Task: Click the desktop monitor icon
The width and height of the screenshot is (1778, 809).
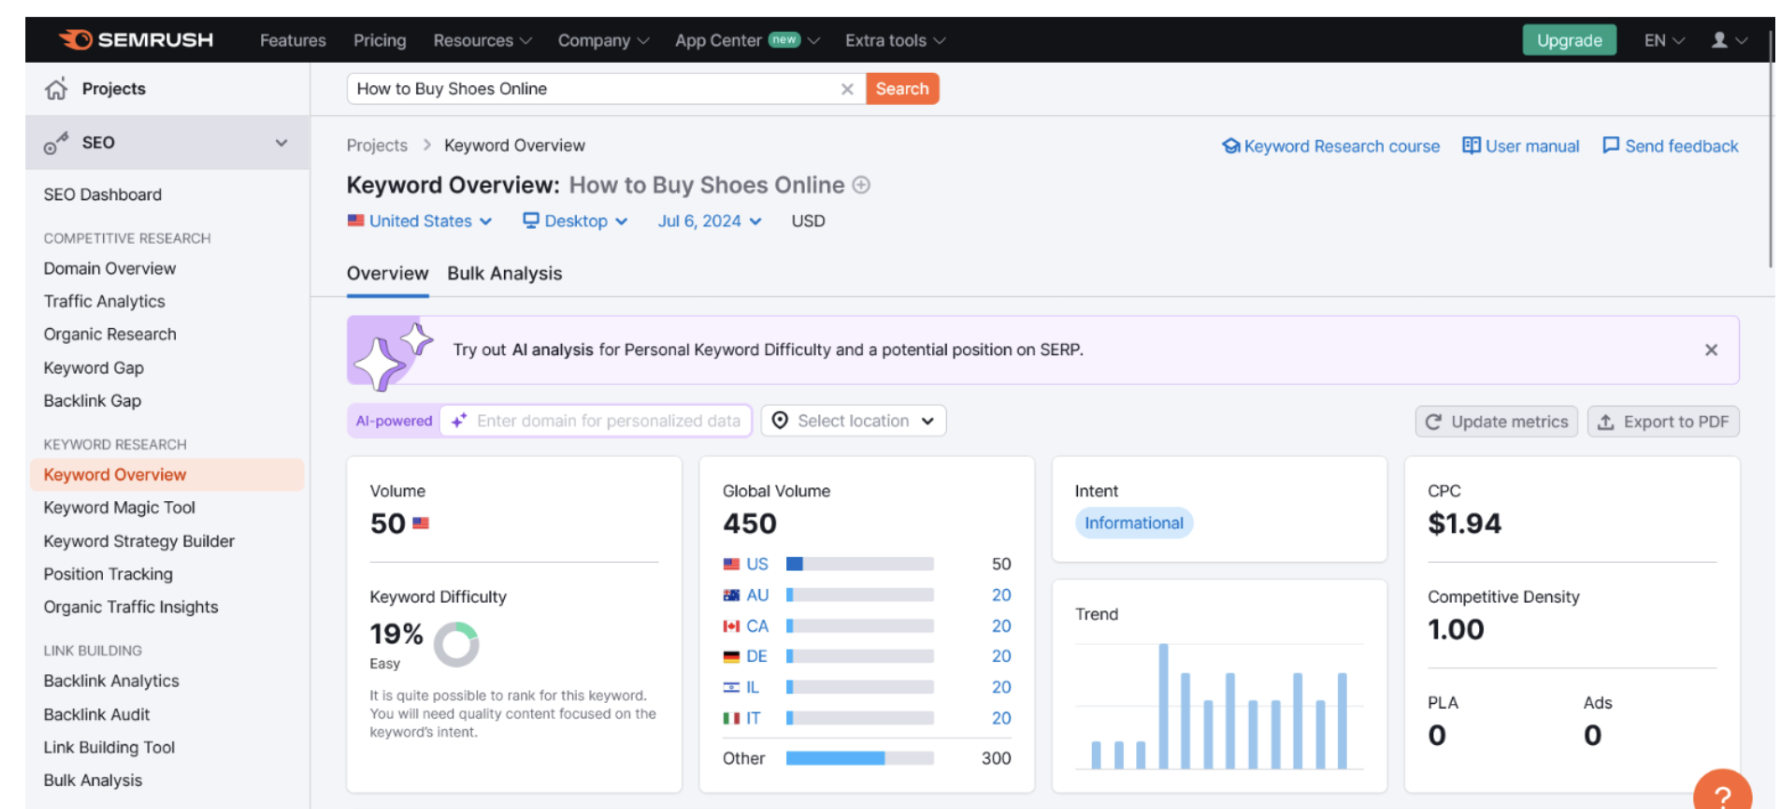Action: point(531,221)
